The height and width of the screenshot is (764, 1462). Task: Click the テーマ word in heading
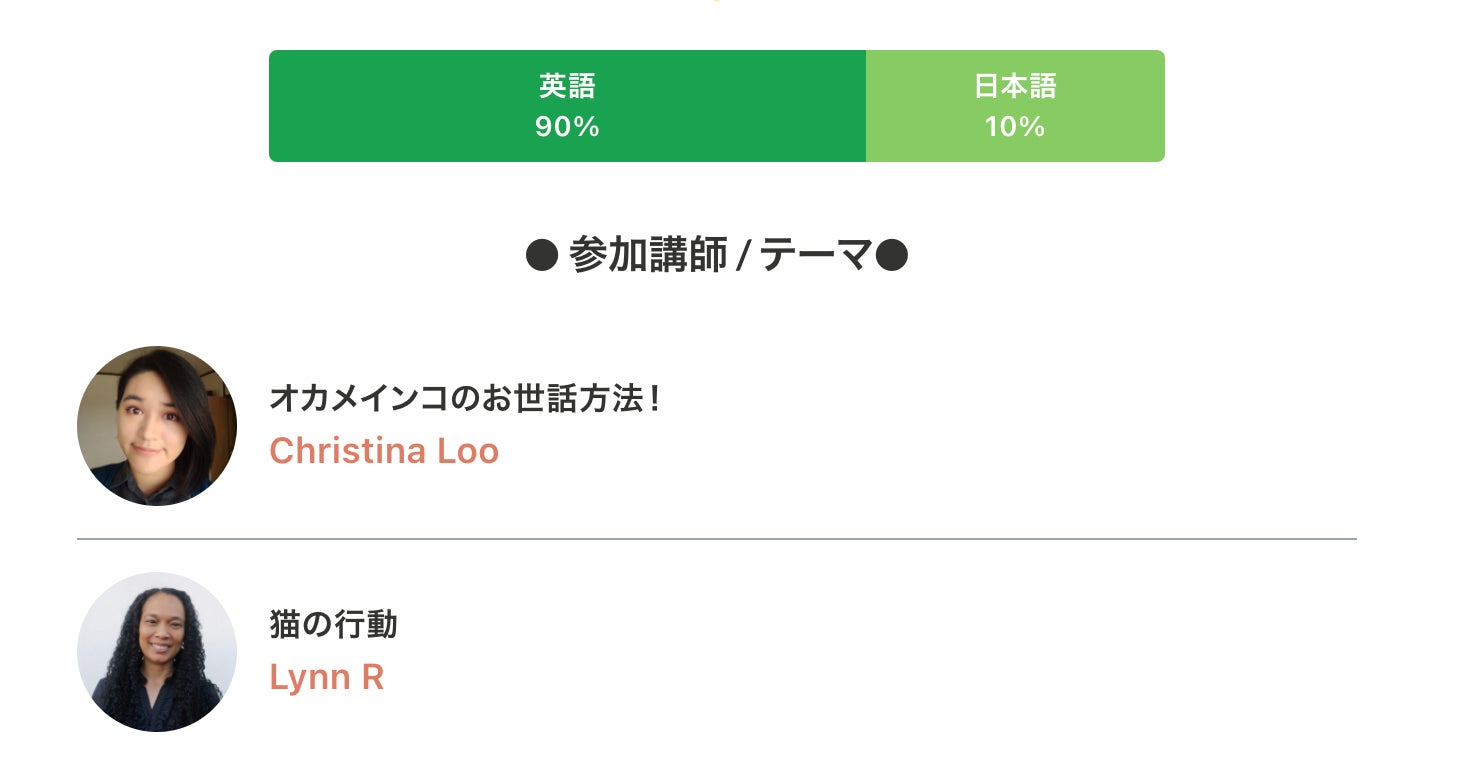click(814, 257)
